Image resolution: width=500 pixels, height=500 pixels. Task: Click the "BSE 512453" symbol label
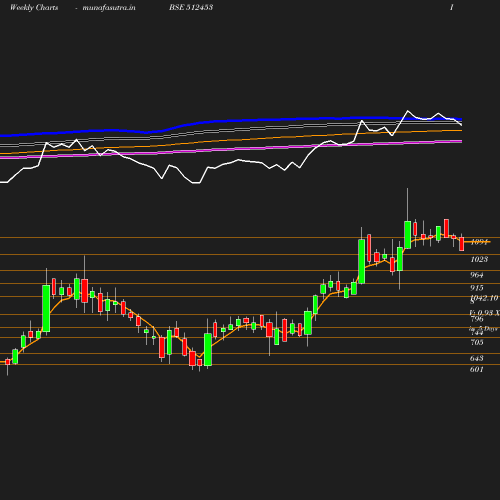pyautogui.click(x=191, y=7)
